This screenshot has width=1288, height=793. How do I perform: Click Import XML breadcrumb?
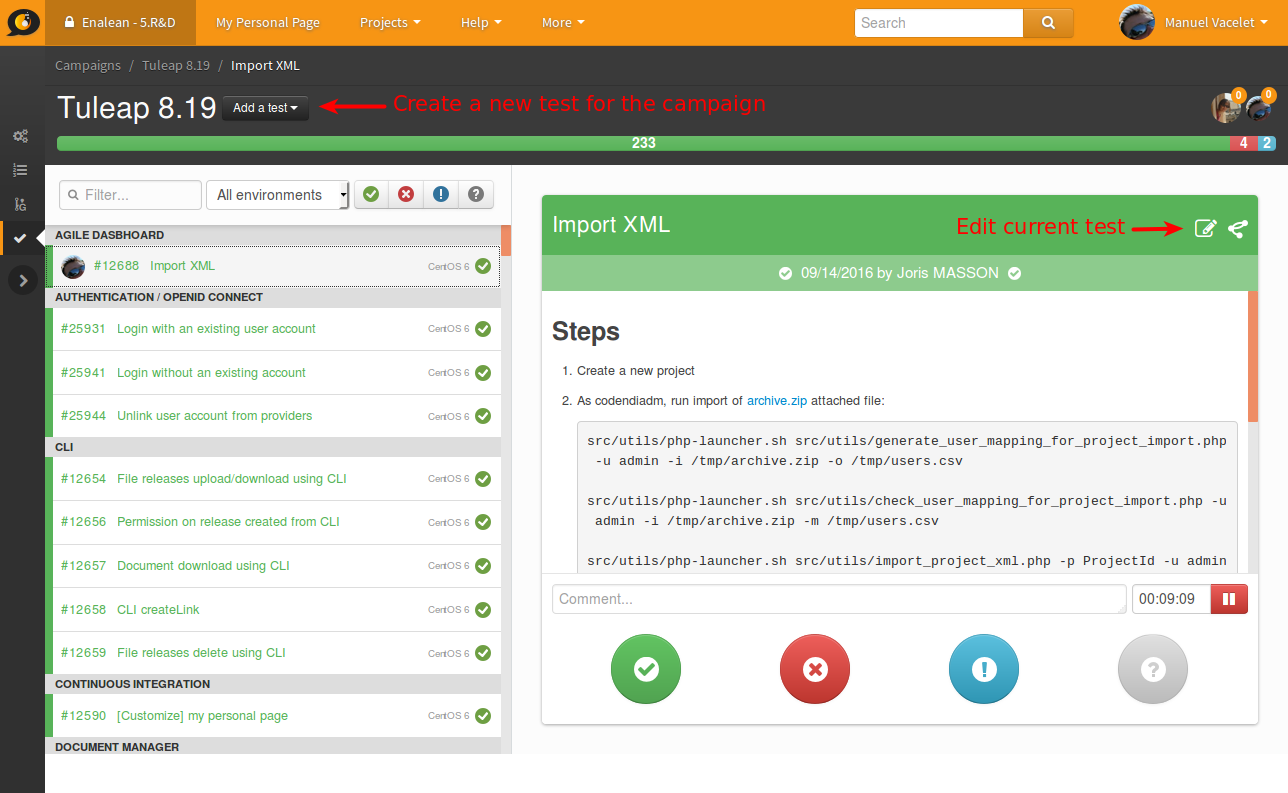click(x=265, y=65)
